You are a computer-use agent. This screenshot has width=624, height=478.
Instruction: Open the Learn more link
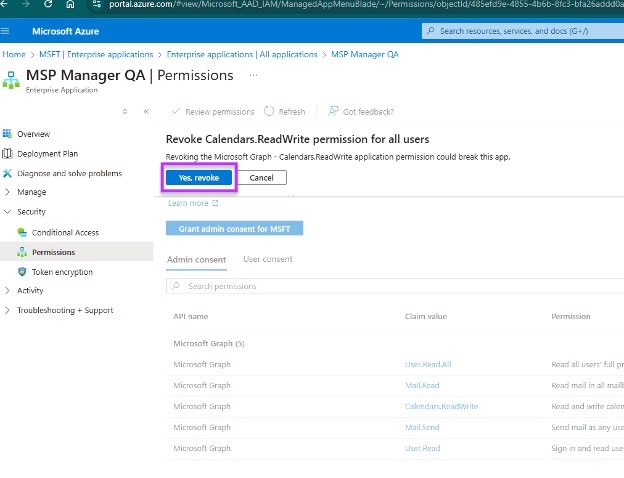[188, 203]
